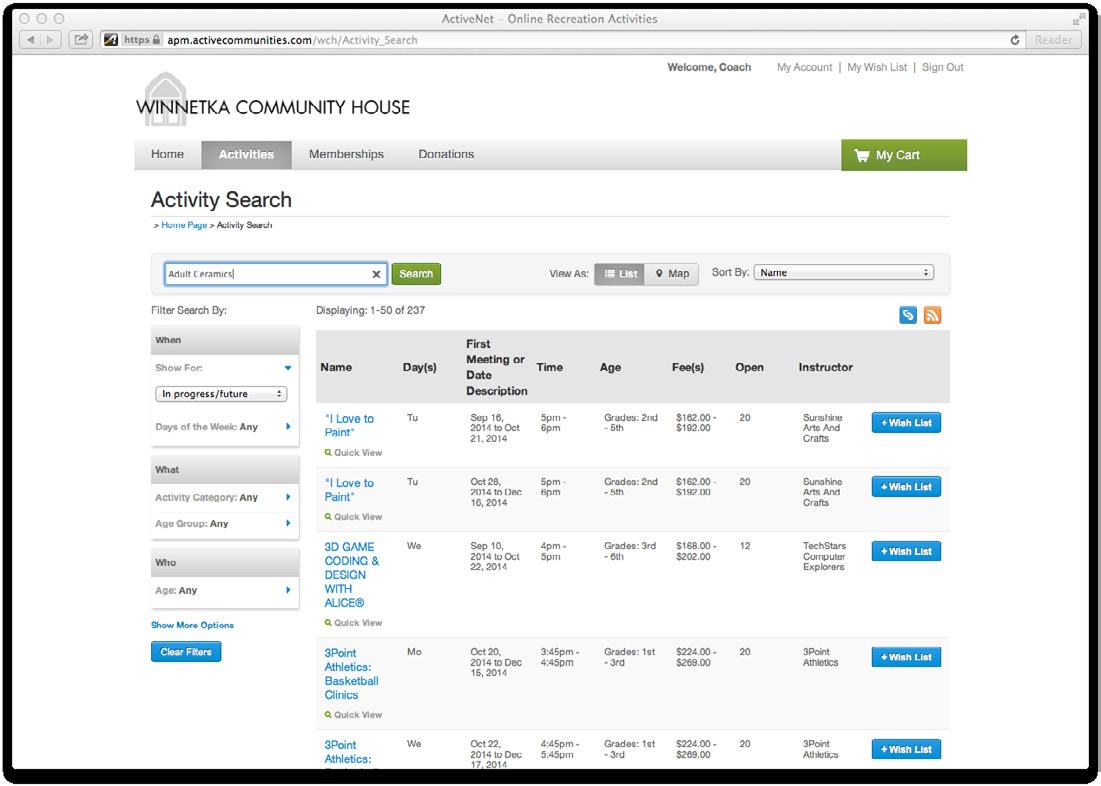The width and height of the screenshot is (1101, 786).
Task: Clear search text with the X icon
Action: (x=376, y=274)
